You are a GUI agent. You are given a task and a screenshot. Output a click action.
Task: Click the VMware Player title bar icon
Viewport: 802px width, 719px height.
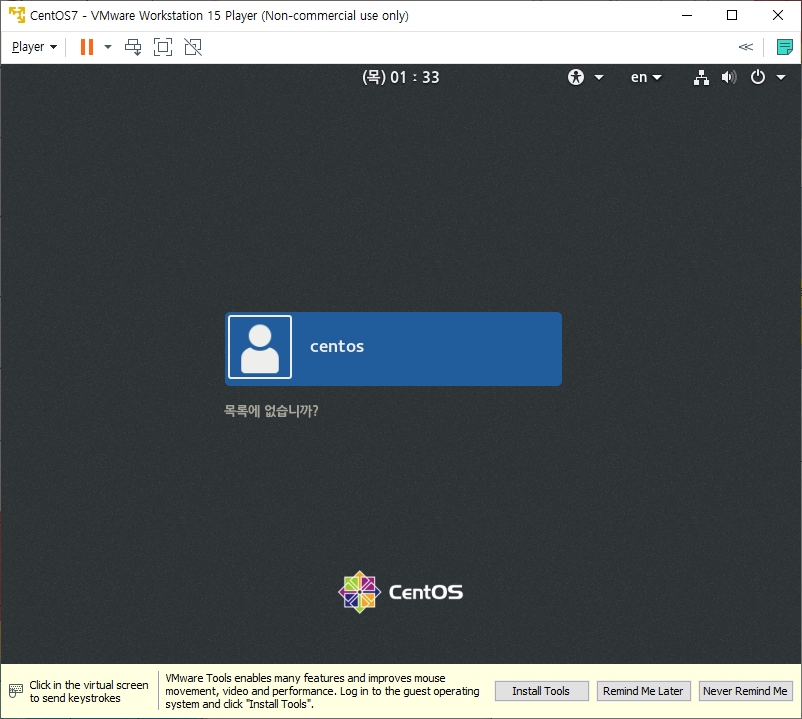coord(17,15)
